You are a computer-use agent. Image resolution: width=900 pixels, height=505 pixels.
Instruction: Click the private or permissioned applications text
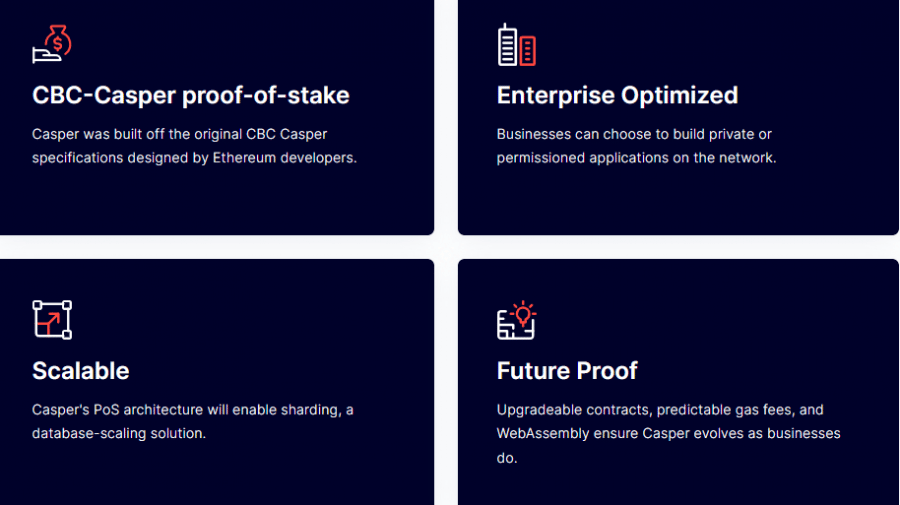(636, 146)
